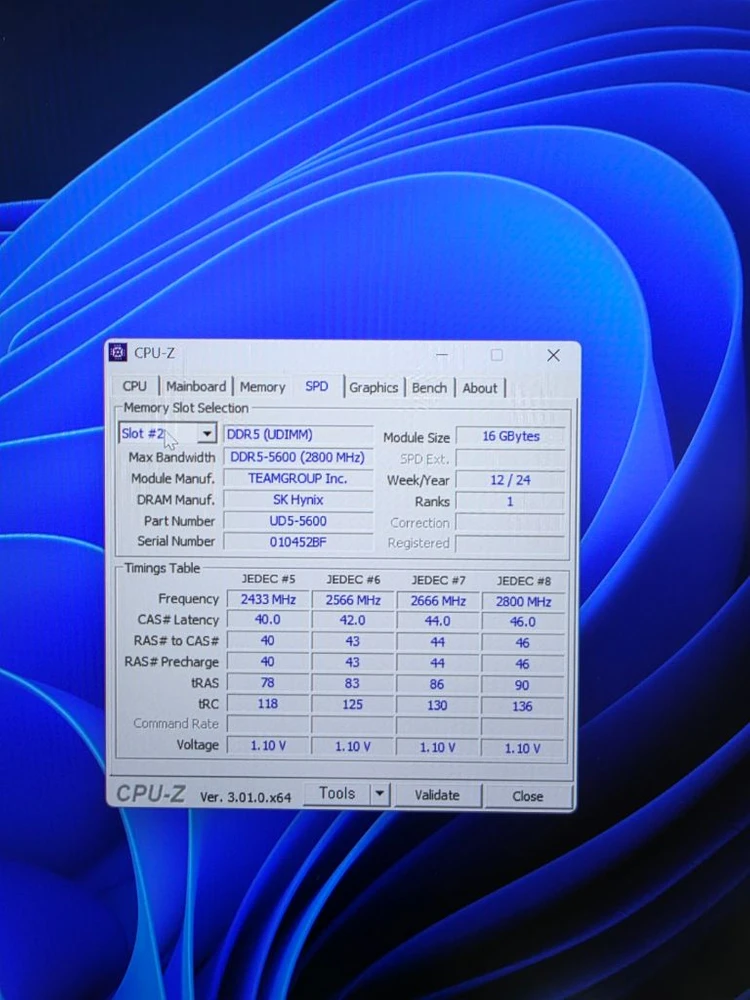
Task: Select the SPD tab
Action: click(316, 386)
